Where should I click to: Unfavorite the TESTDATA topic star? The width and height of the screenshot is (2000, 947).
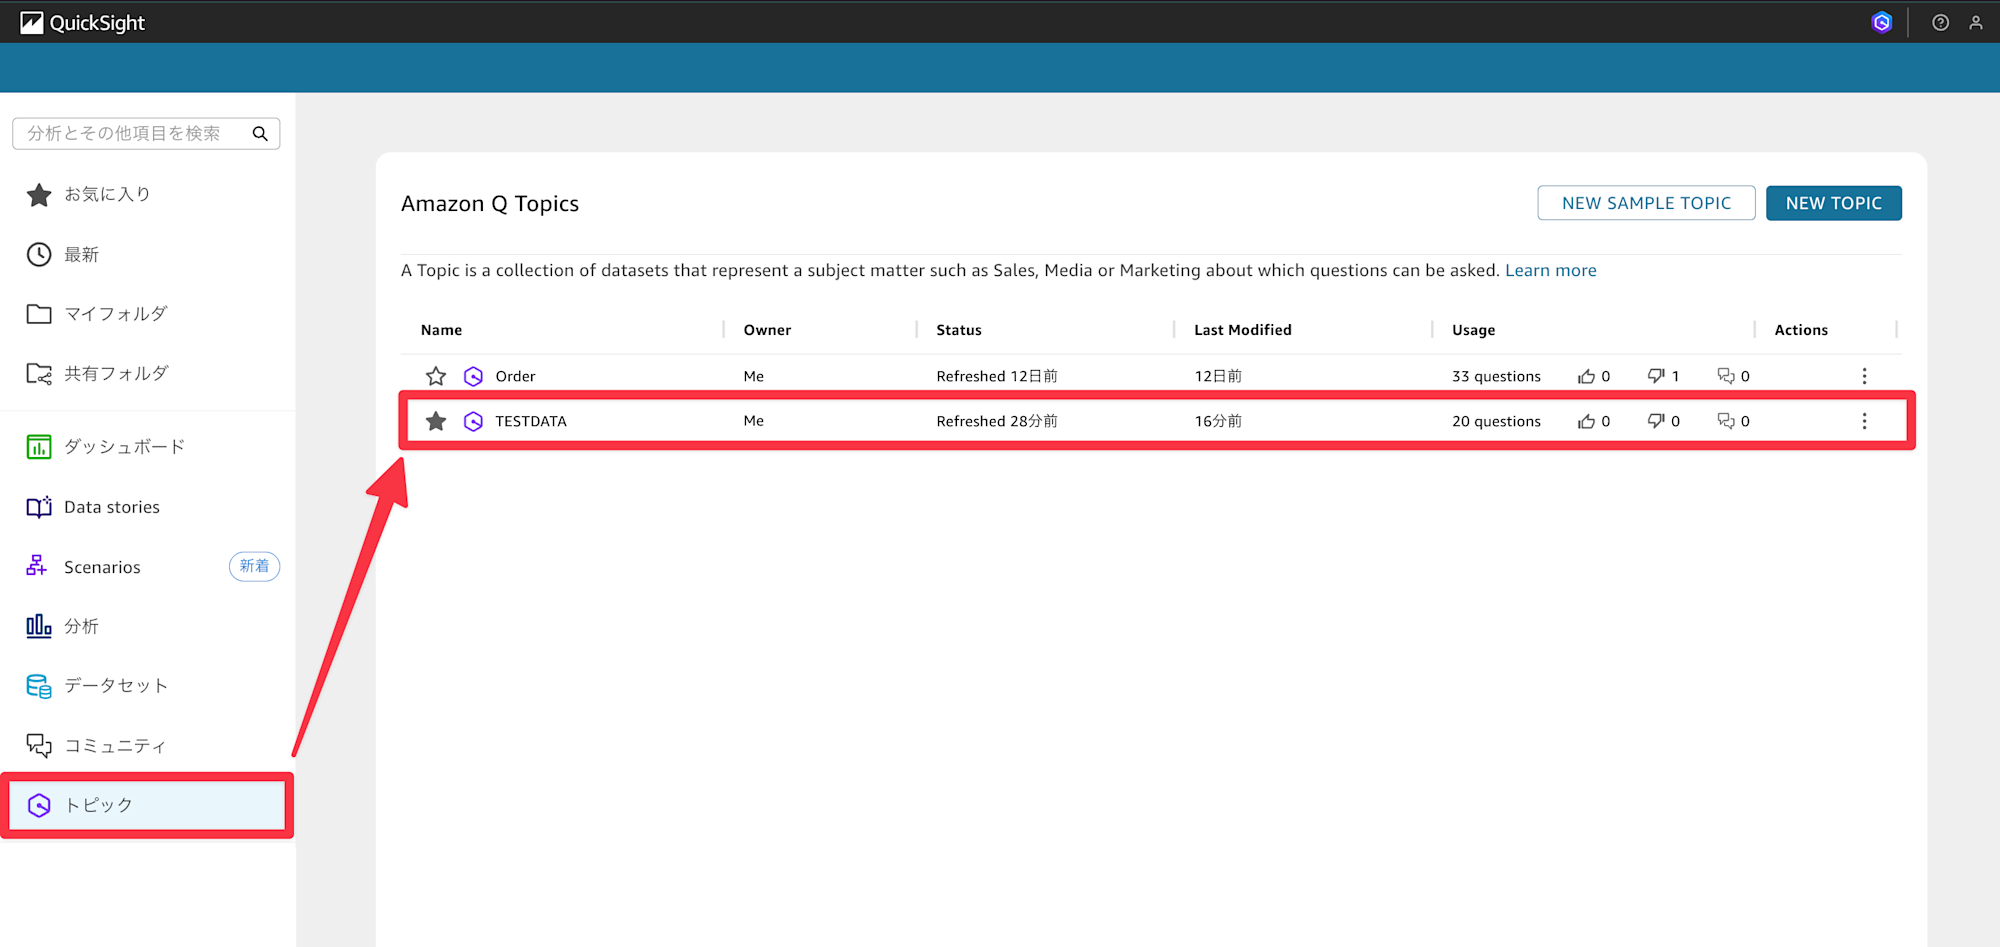(436, 421)
